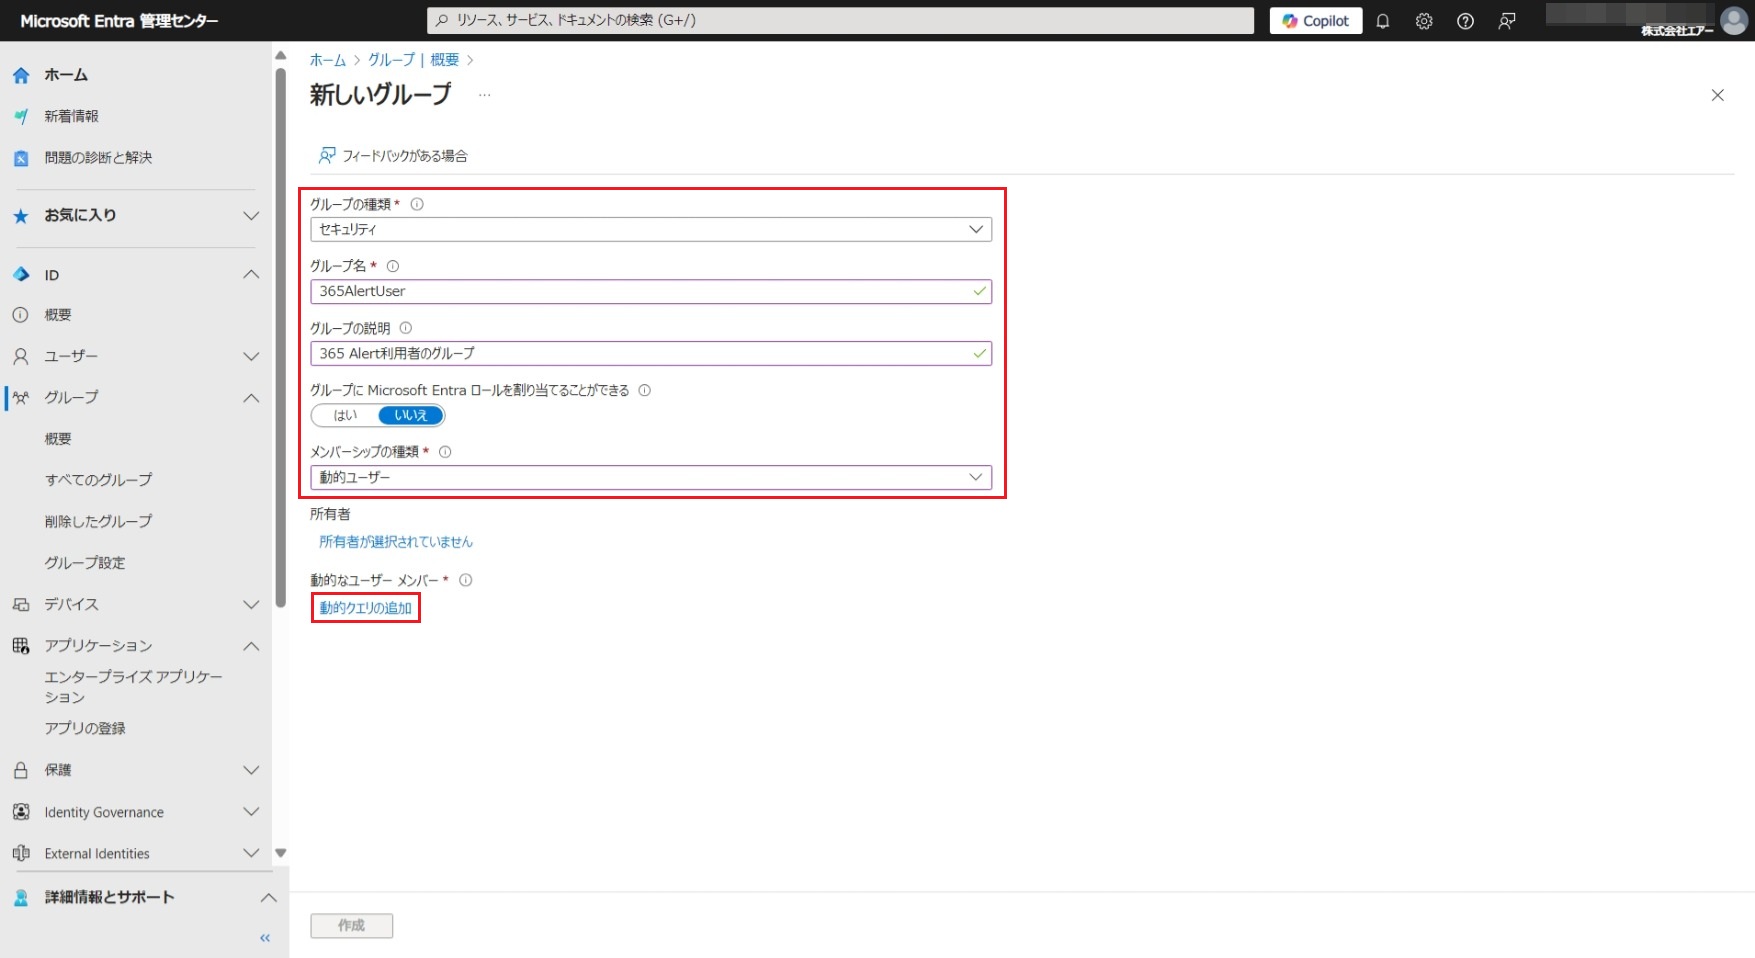The height and width of the screenshot is (958, 1755).
Task: Click the help question mark icon
Action: (1465, 21)
